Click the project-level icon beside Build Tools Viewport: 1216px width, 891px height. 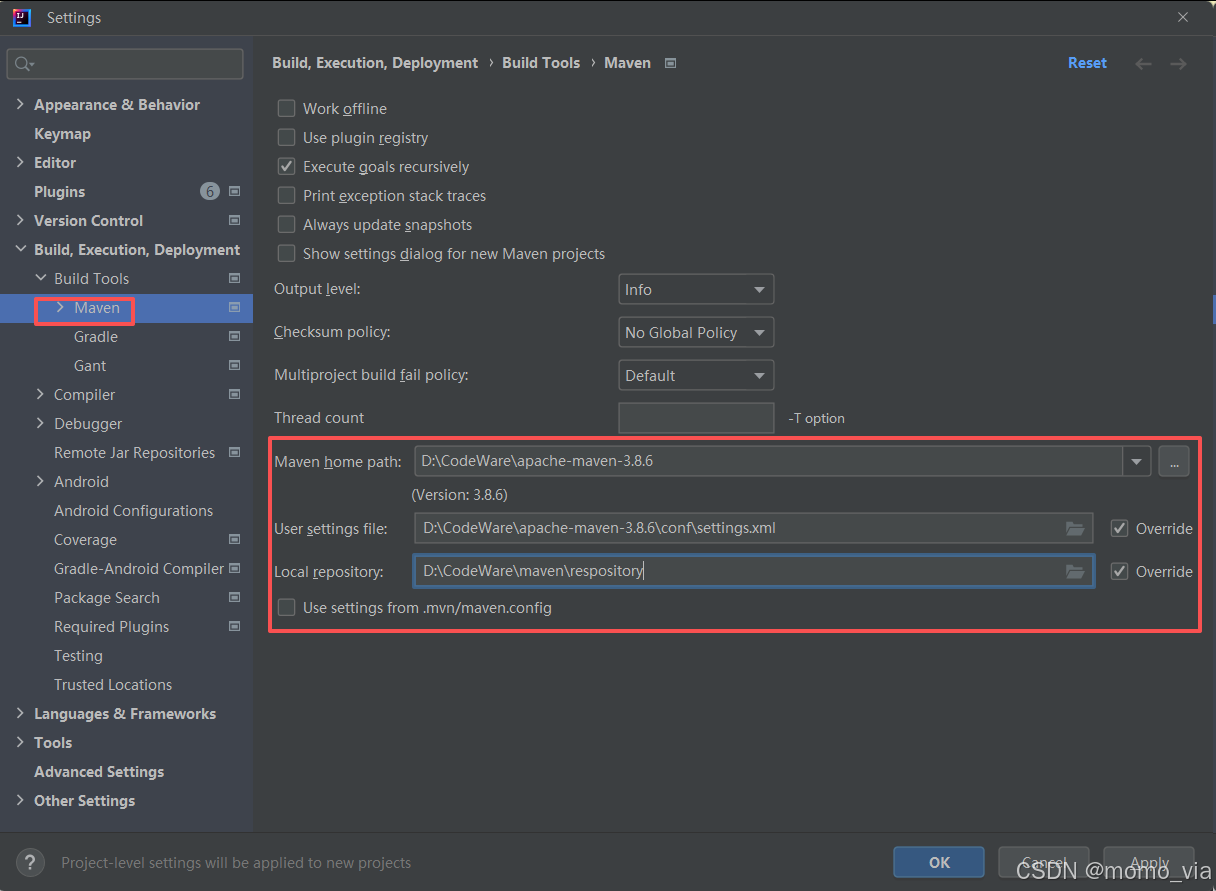coord(235,278)
